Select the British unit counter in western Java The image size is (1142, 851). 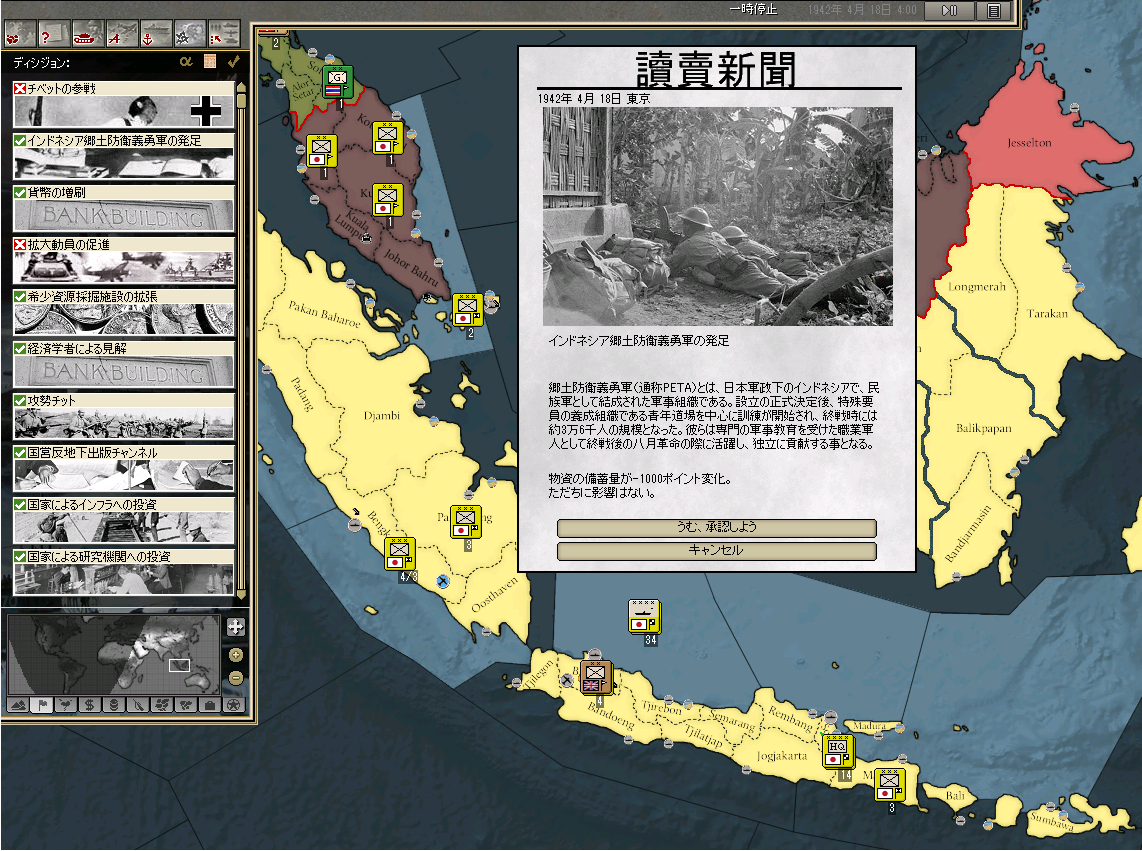pos(596,678)
